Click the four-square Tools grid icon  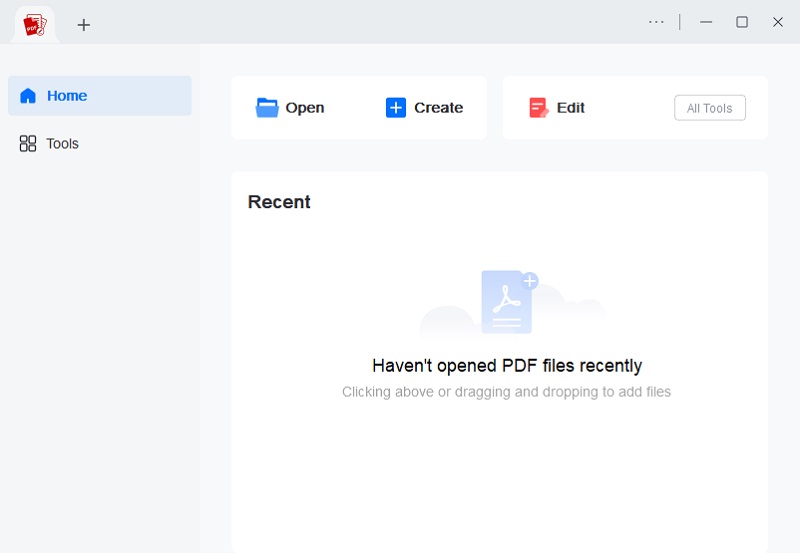click(x=28, y=144)
